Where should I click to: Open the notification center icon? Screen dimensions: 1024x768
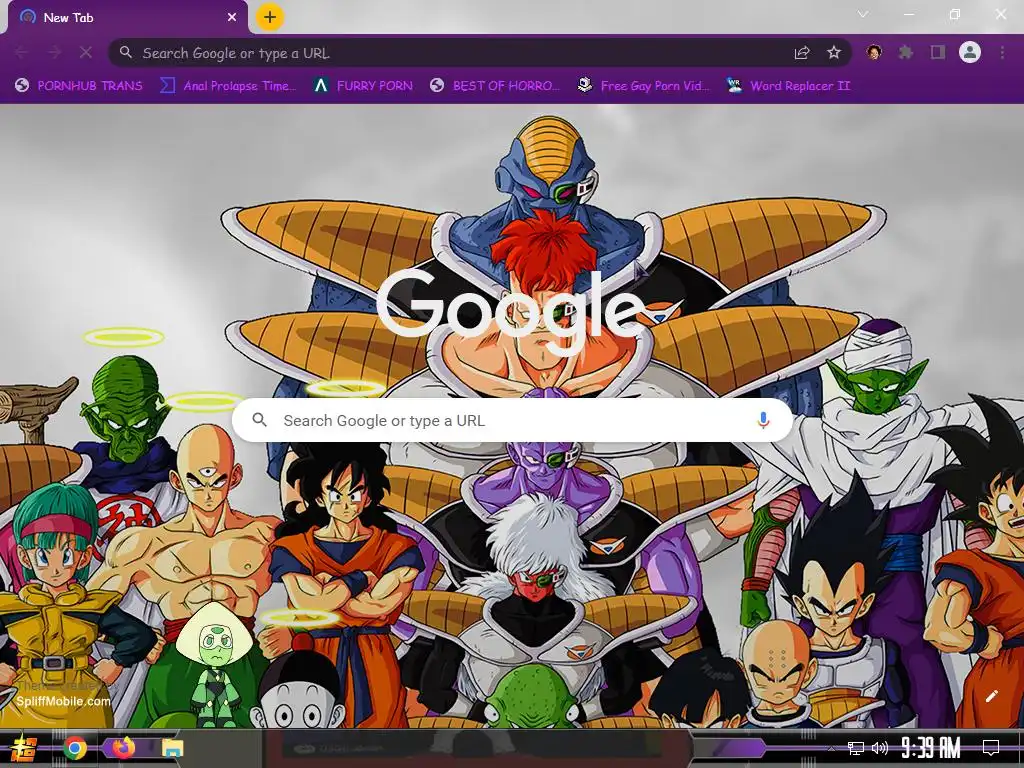coord(991,748)
